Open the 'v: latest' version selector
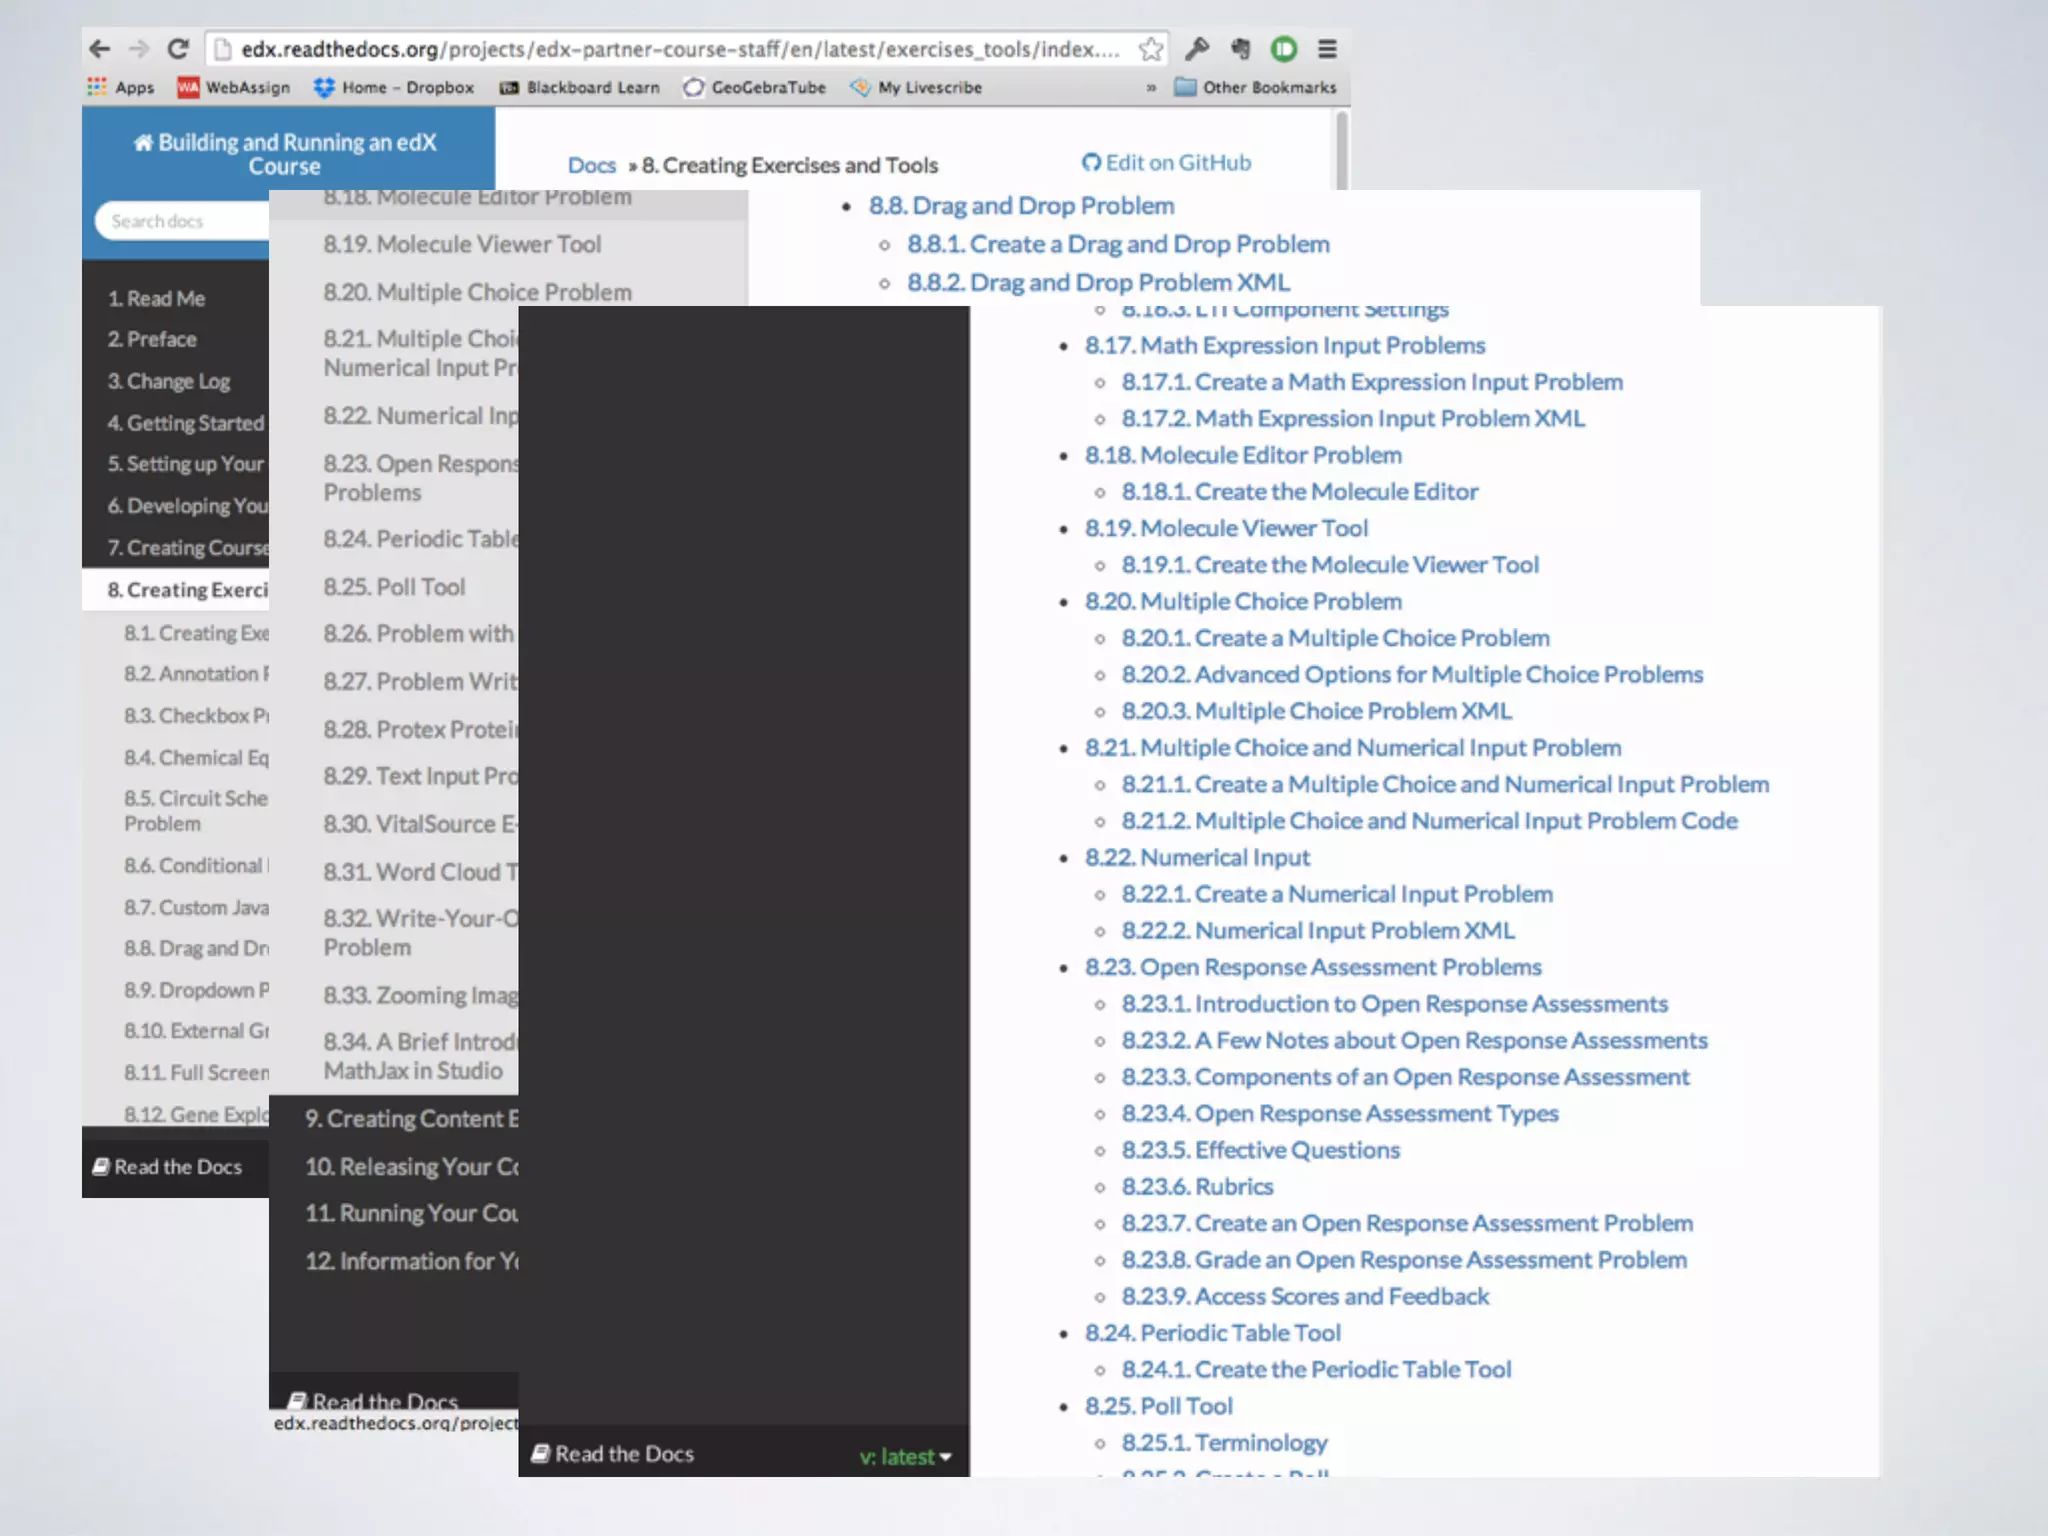The image size is (2048, 1536). pyautogui.click(x=905, y=1457)
